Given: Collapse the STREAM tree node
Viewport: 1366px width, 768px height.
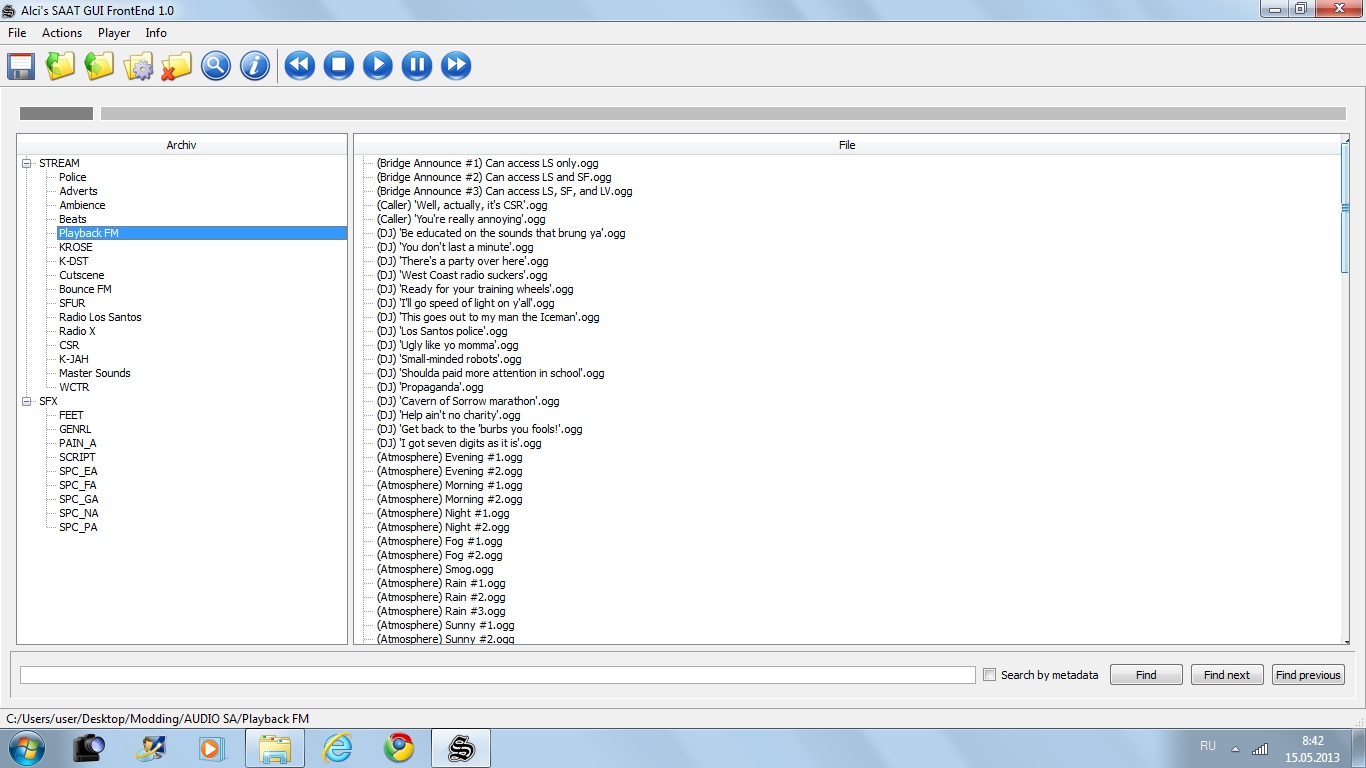Looking at the screenshot, I should point(27,163).
